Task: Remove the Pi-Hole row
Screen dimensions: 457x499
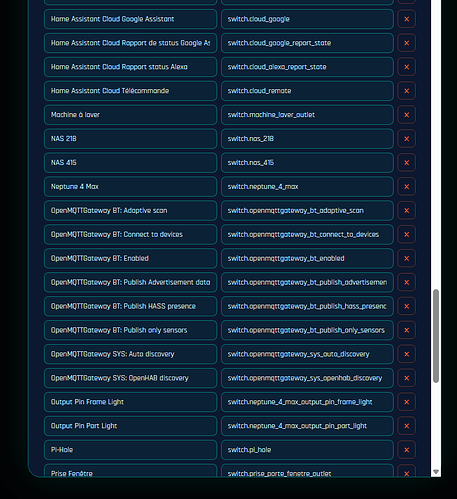Action: click(406, 450)
